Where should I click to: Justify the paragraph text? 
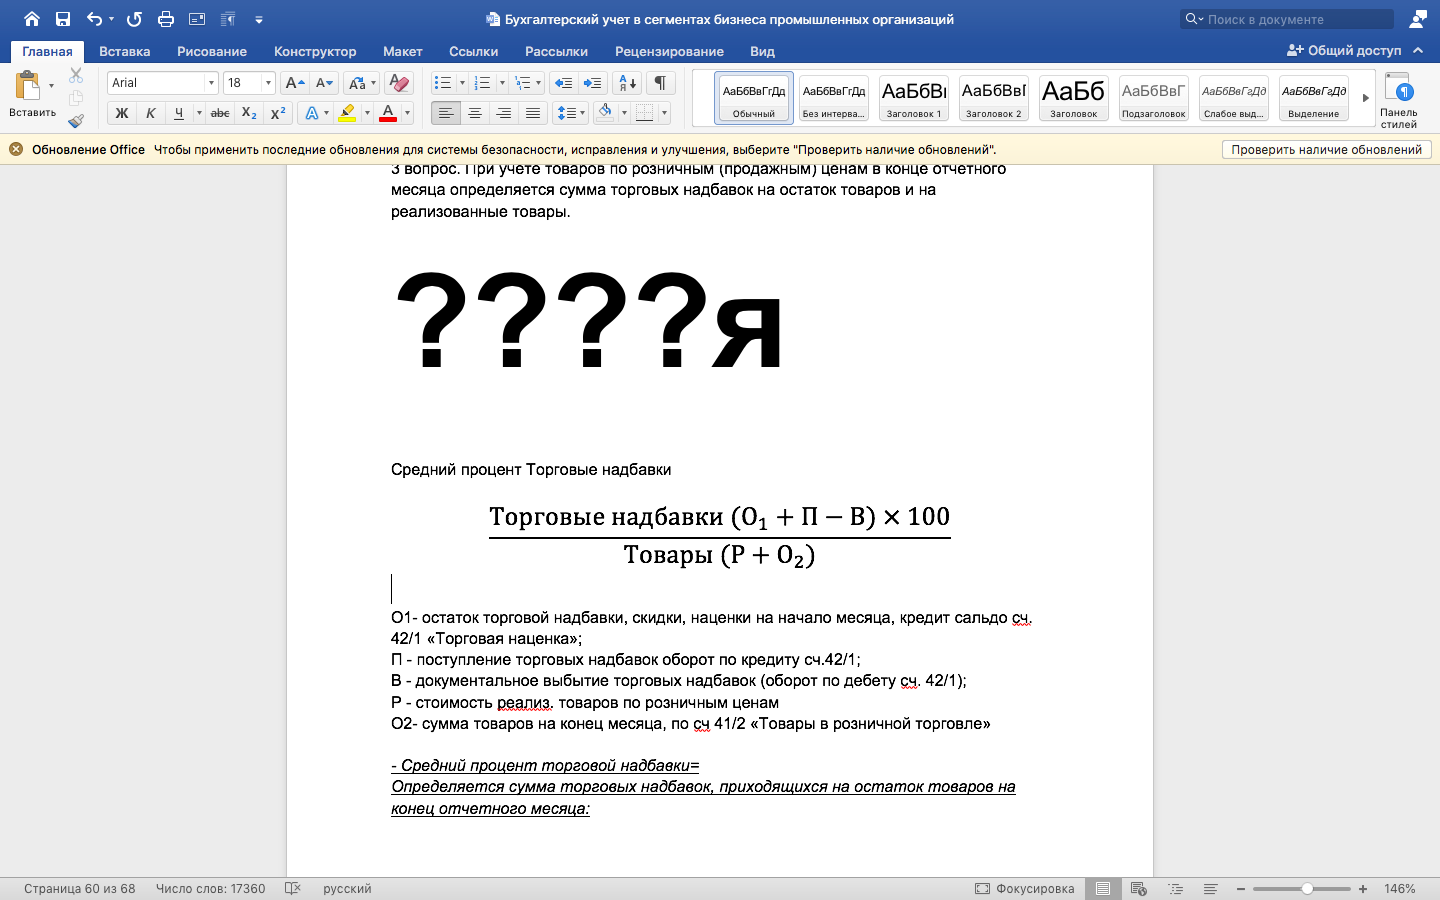click(533, 113)
